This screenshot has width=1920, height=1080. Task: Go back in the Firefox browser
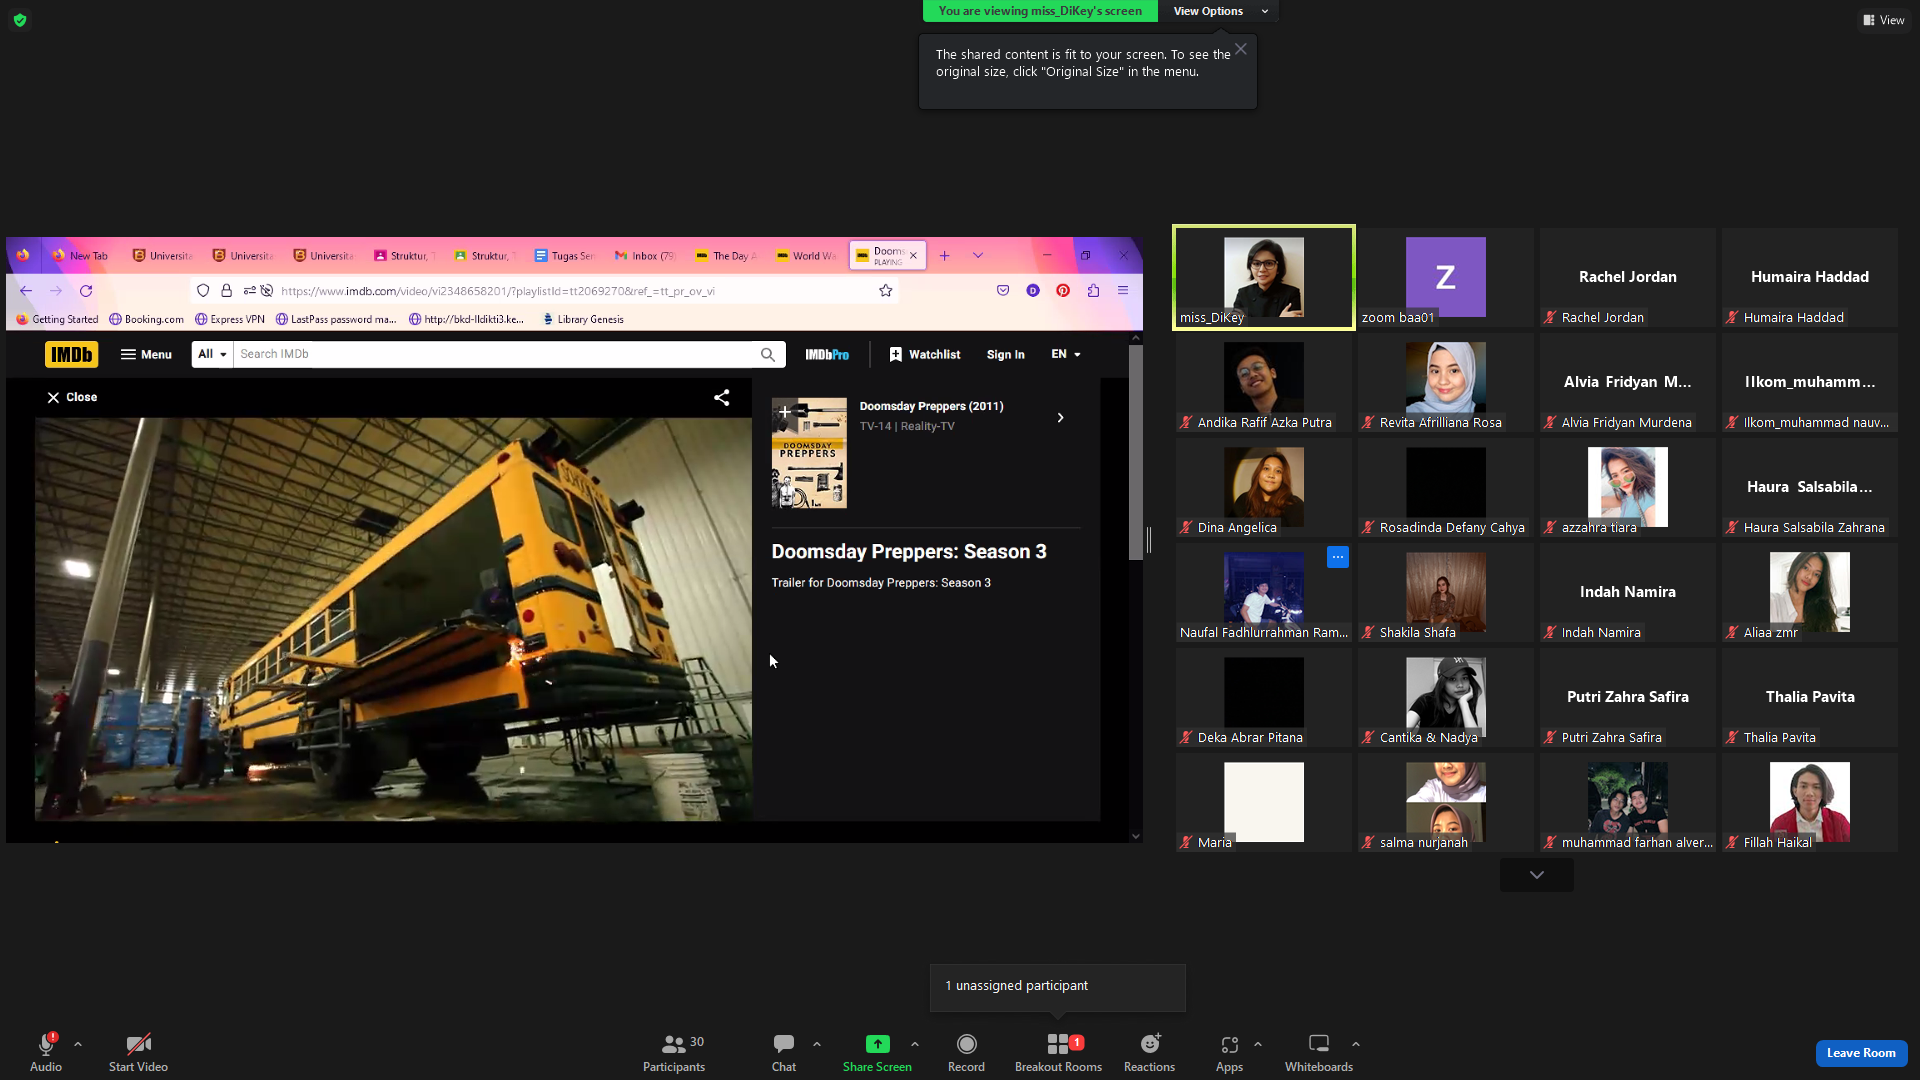point(26,291)
